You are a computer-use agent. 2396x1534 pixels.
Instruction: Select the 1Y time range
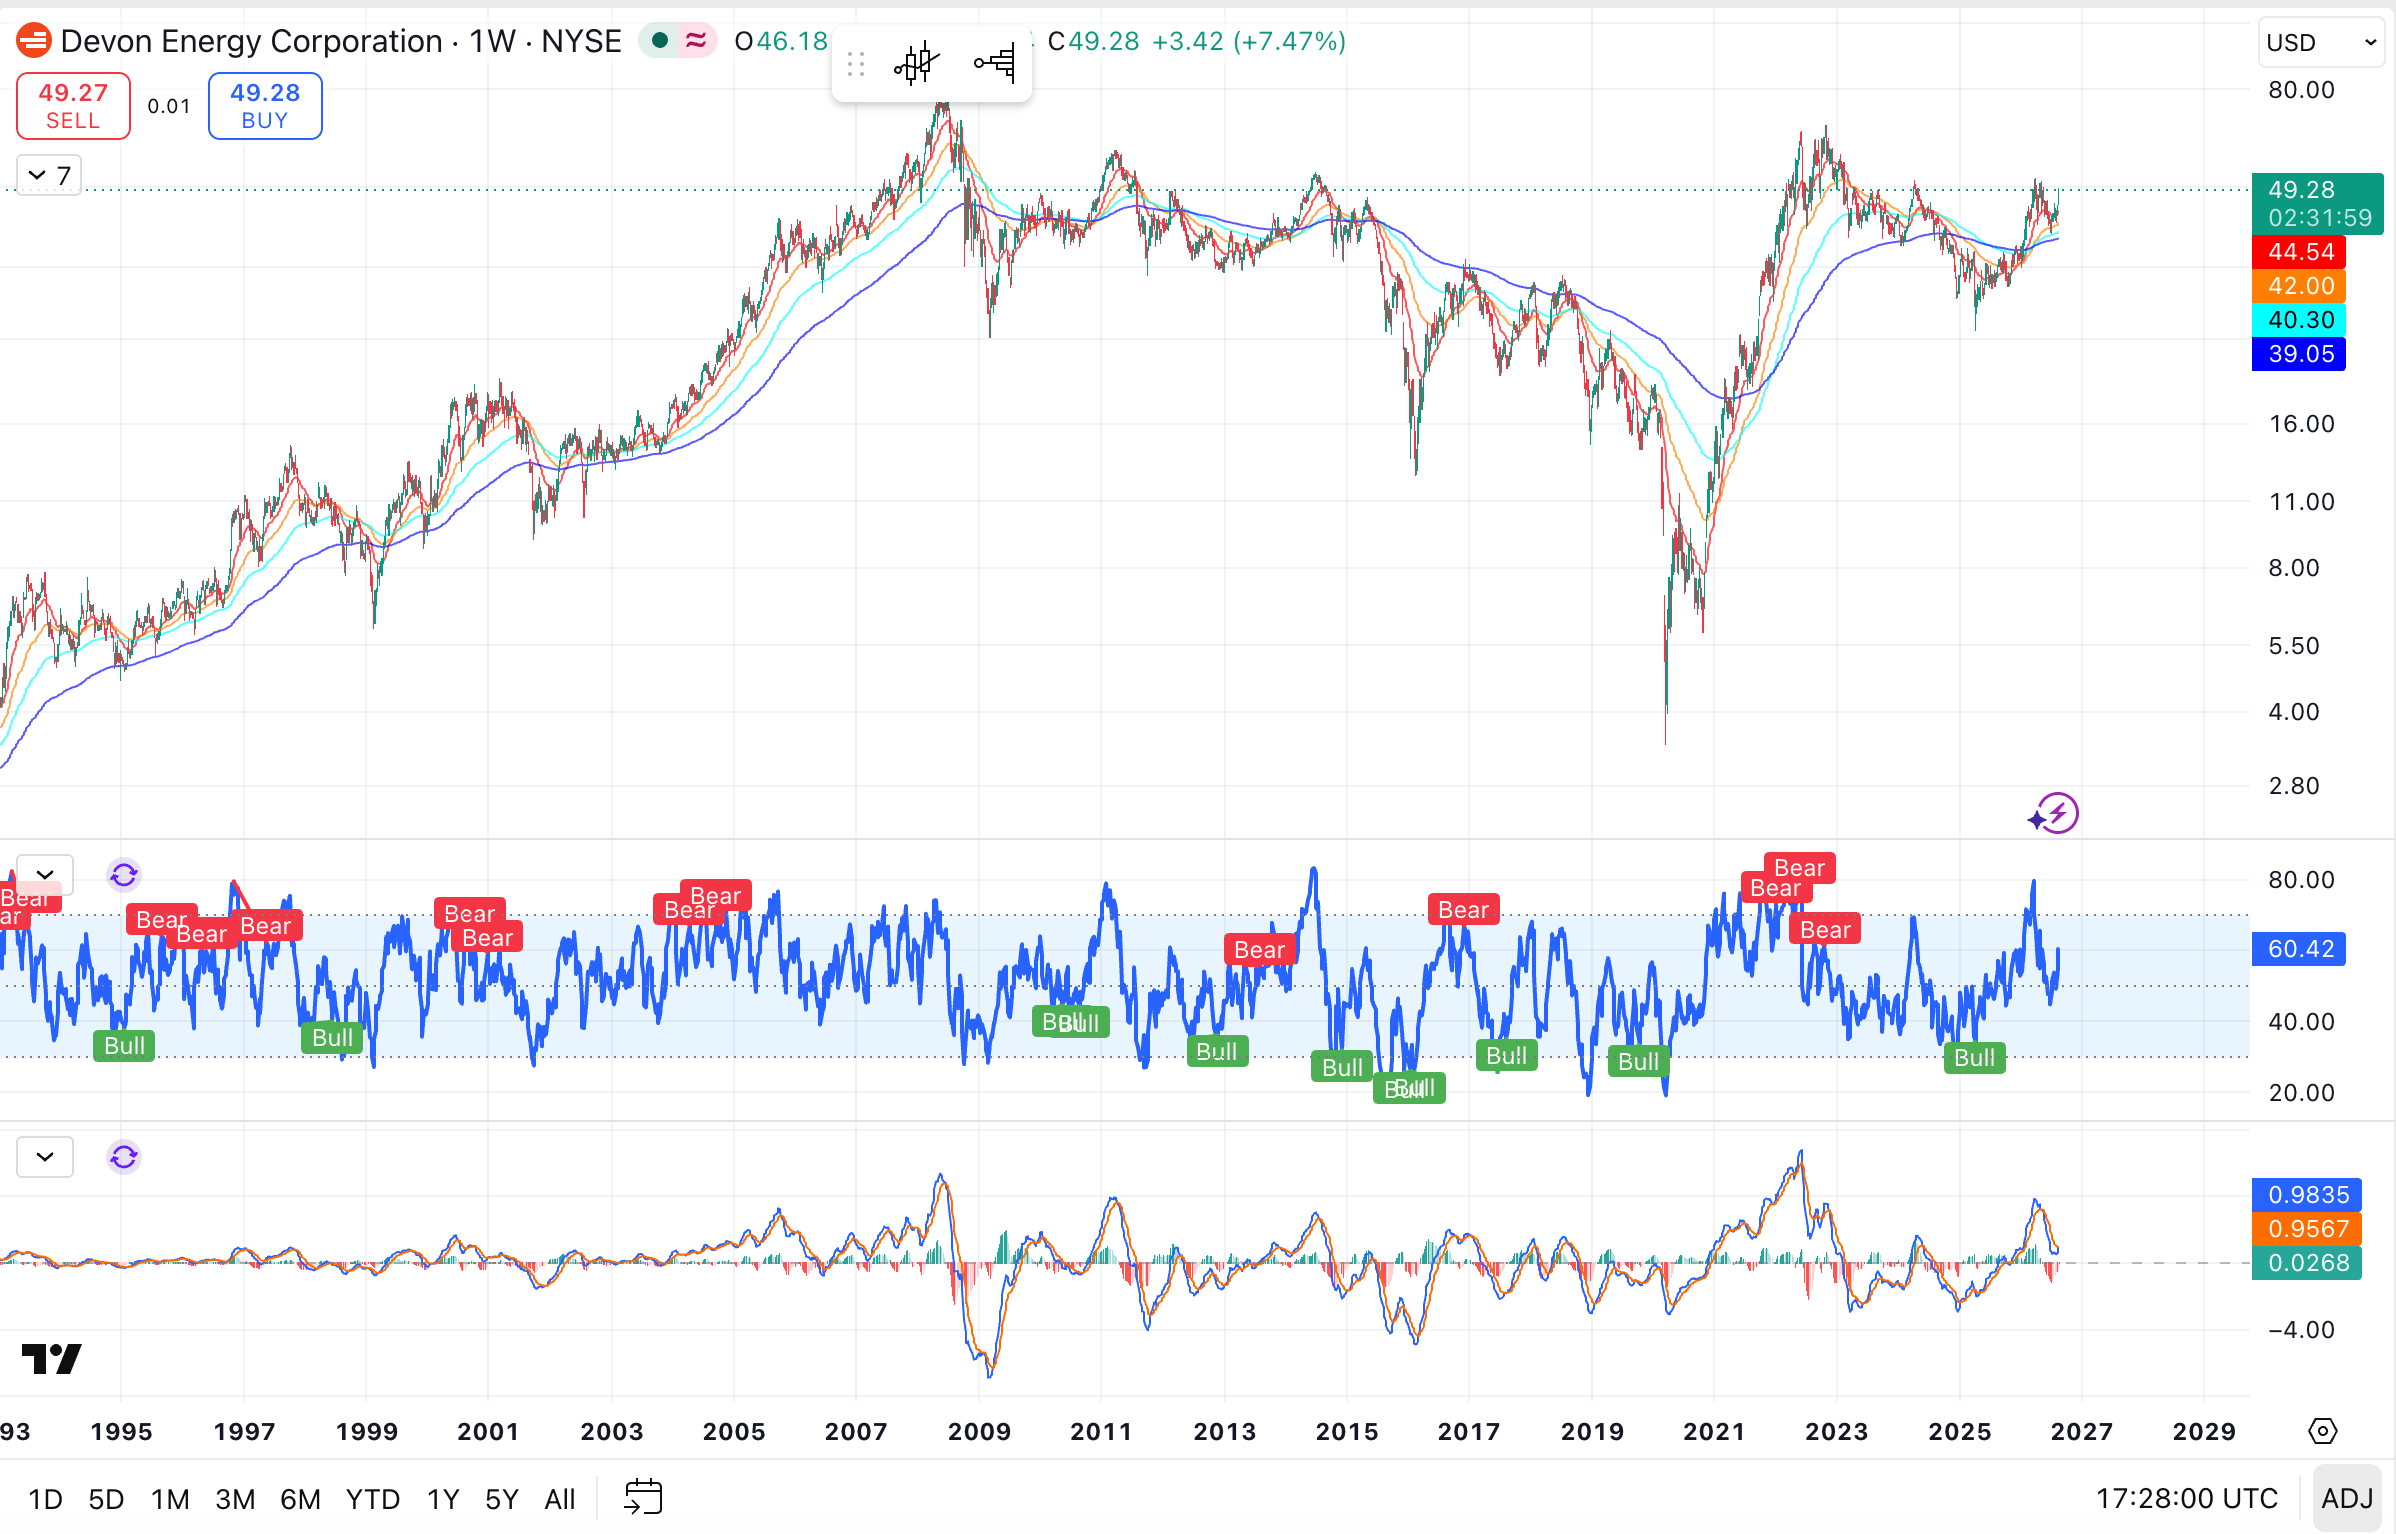click(443, 1499)
